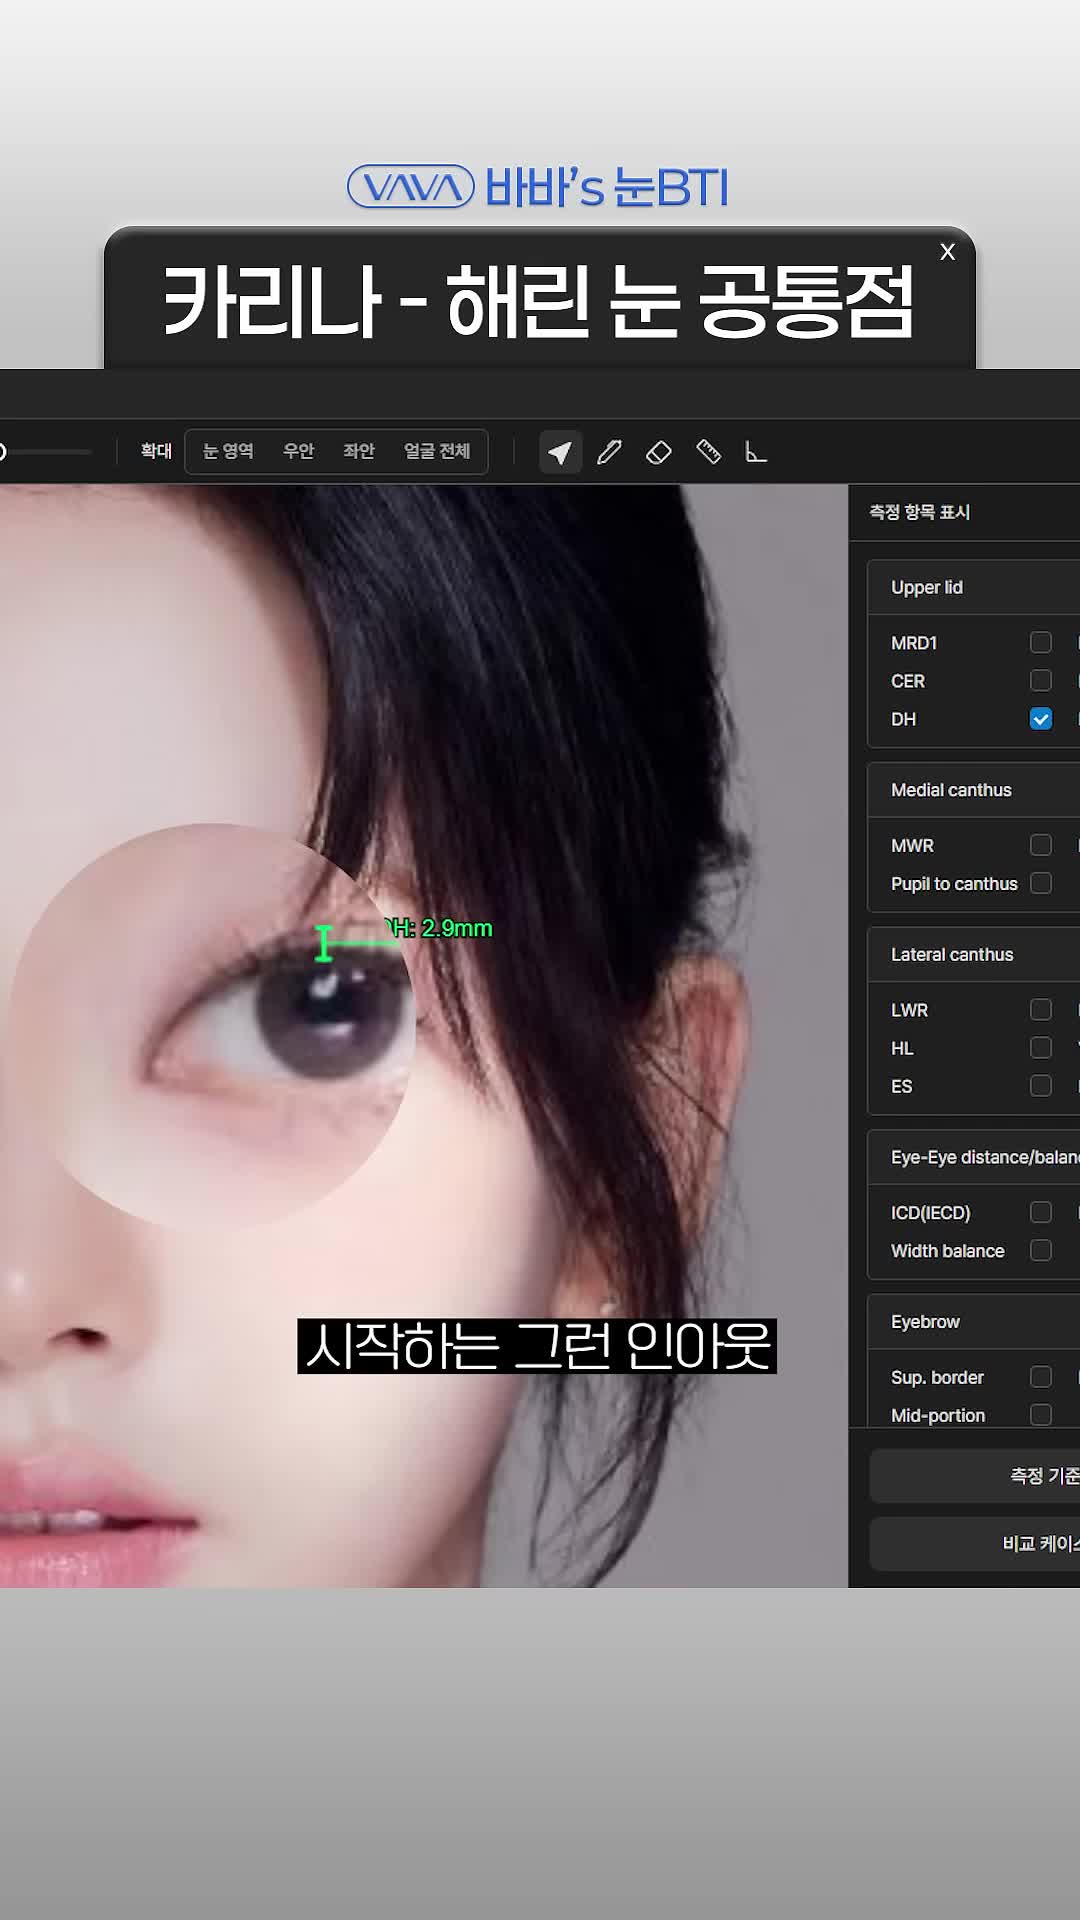1080x1920 pixels.
Task: Enable the Pupil to canthus checkbox
Action: coord(1040,883)
